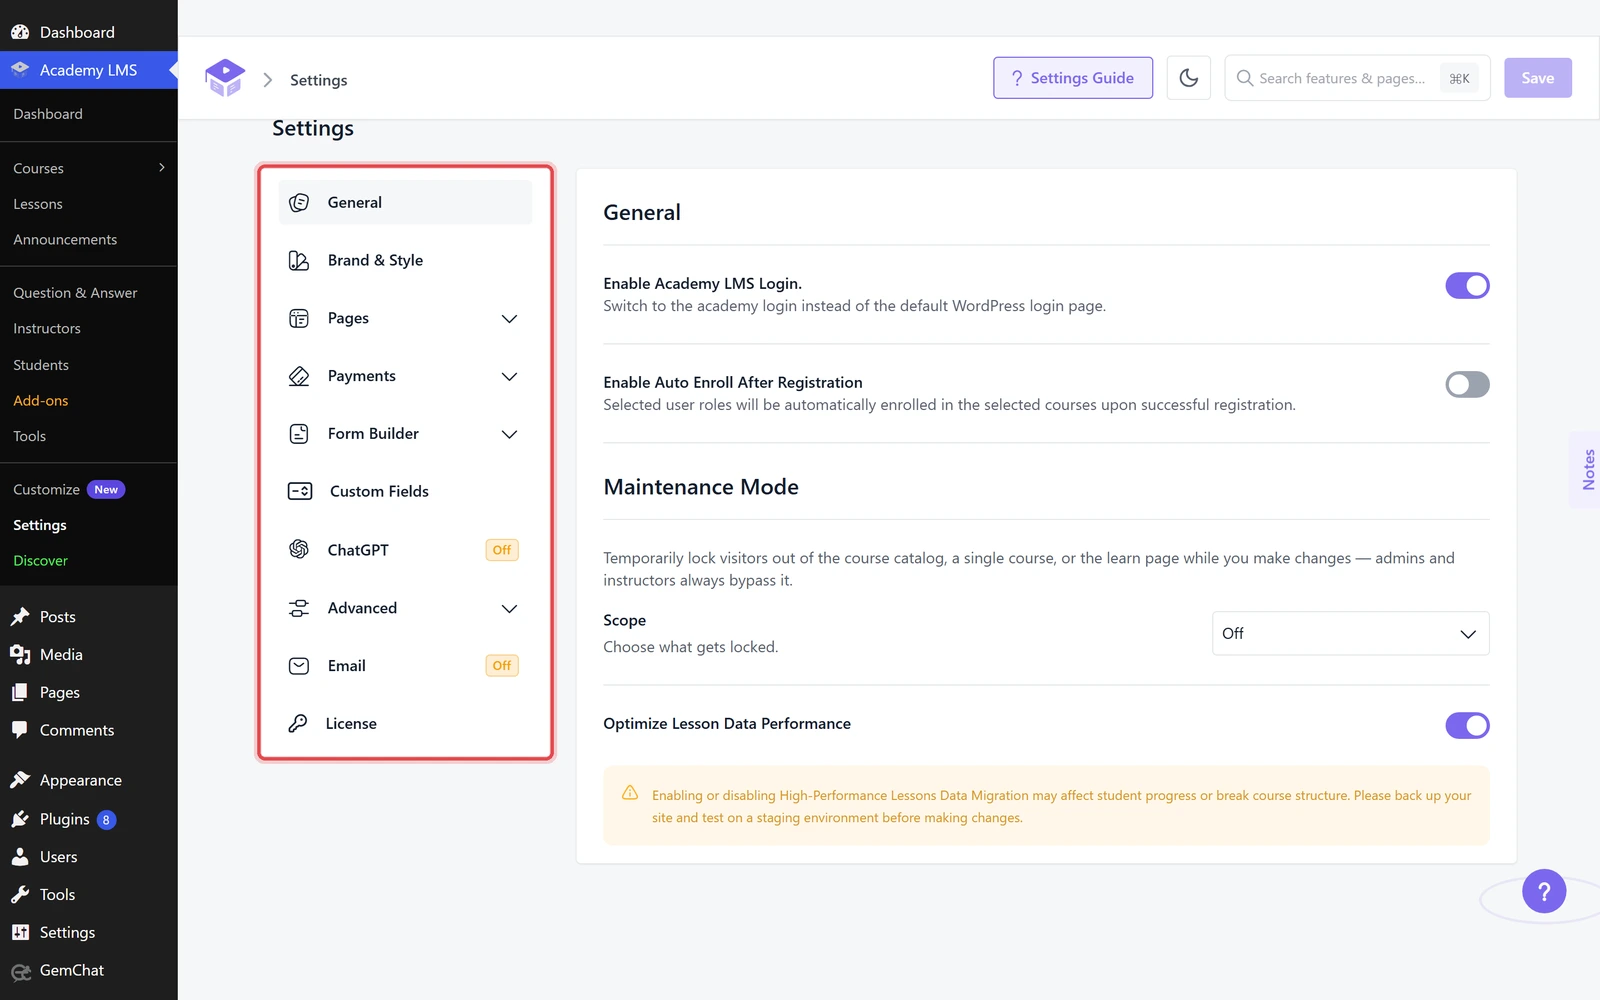Image resolution: width=1600 pixels, height=1000 pixels.
Task: Expand the Pages settings section chevron
Action: [x=509, y=319]
